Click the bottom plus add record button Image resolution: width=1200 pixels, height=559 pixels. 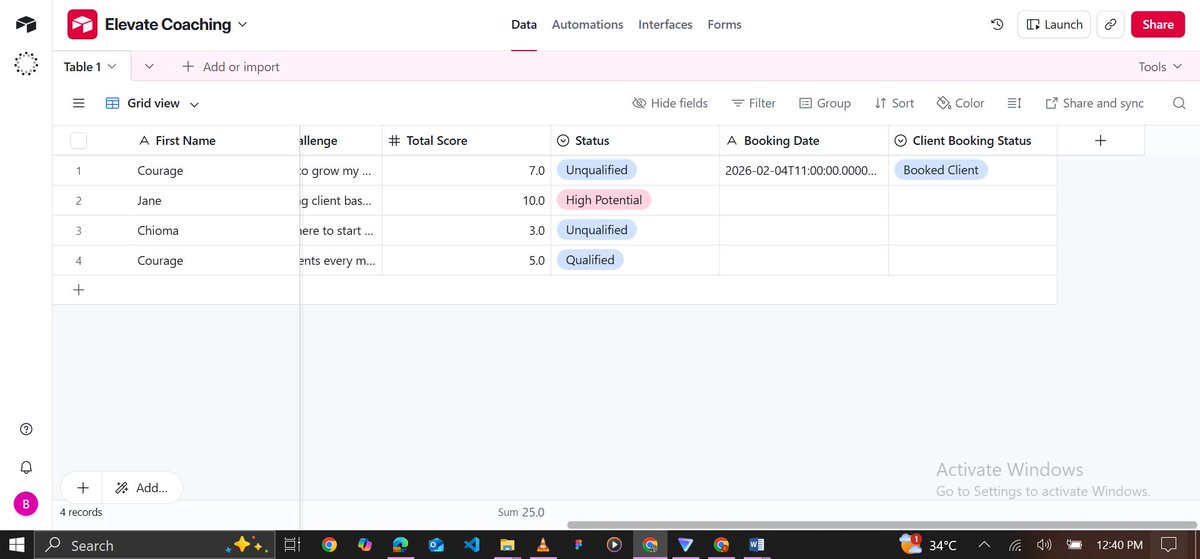coord(83,488)
